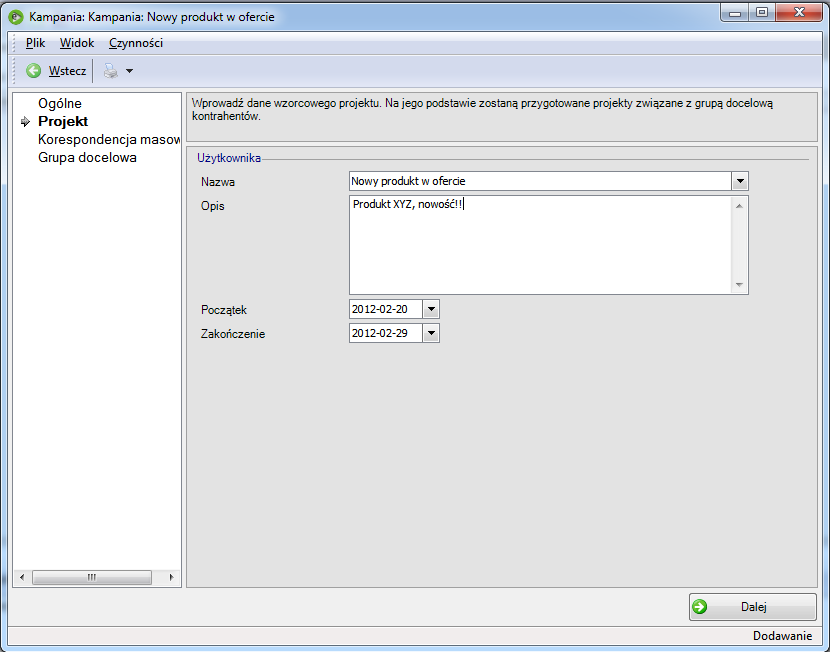This screenshot has height=652, width=830.
Task: Click the green arrow icon on Dalej
Action: tap(699, 606)
